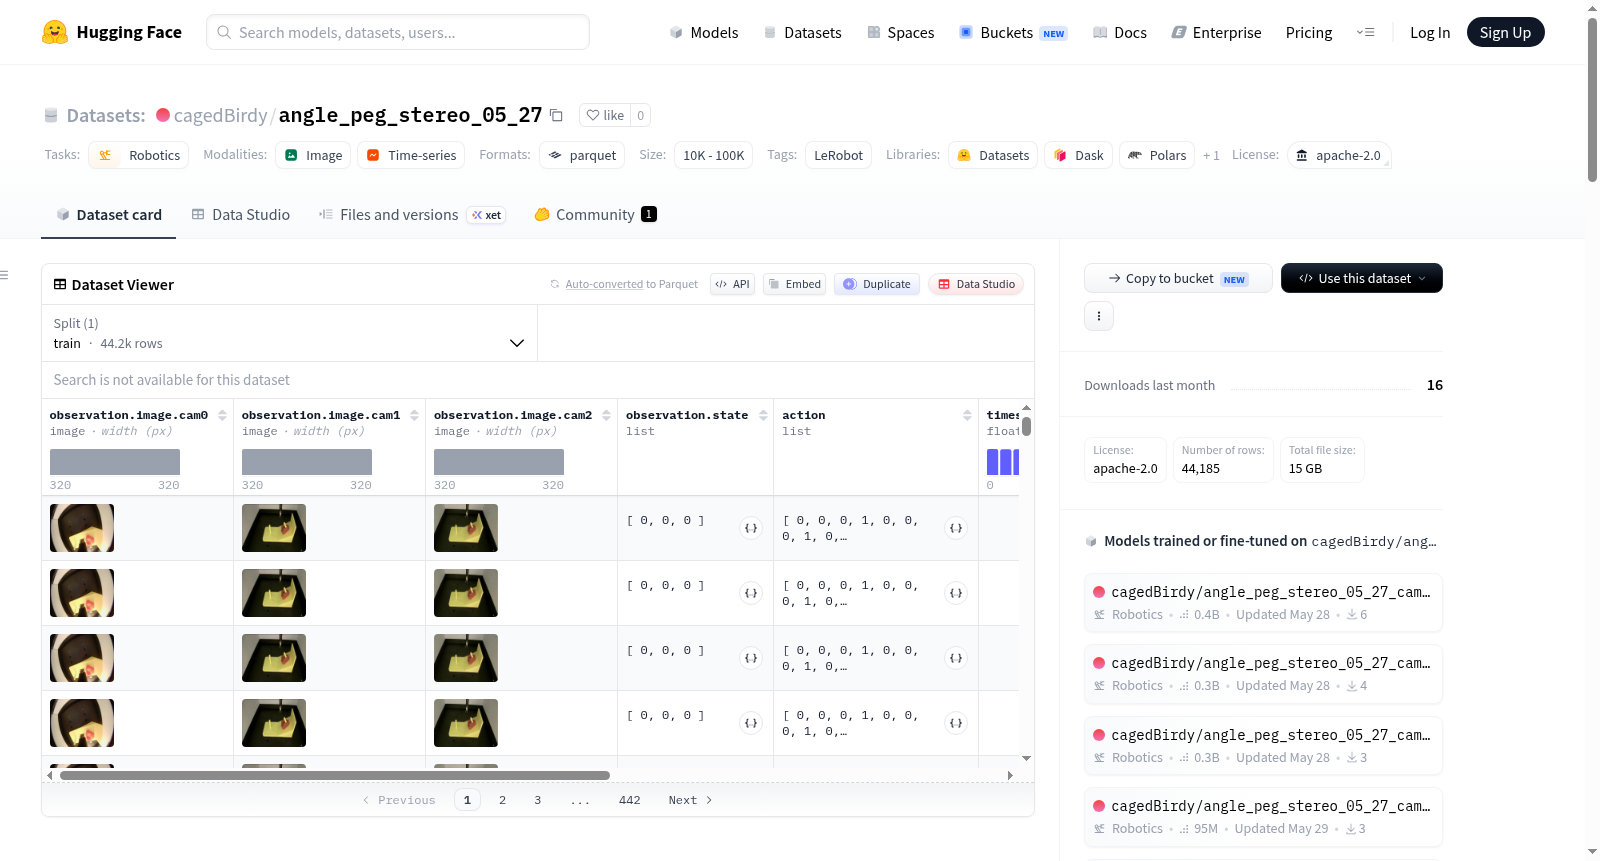Focus the search models input field

[x=398, y=32]
